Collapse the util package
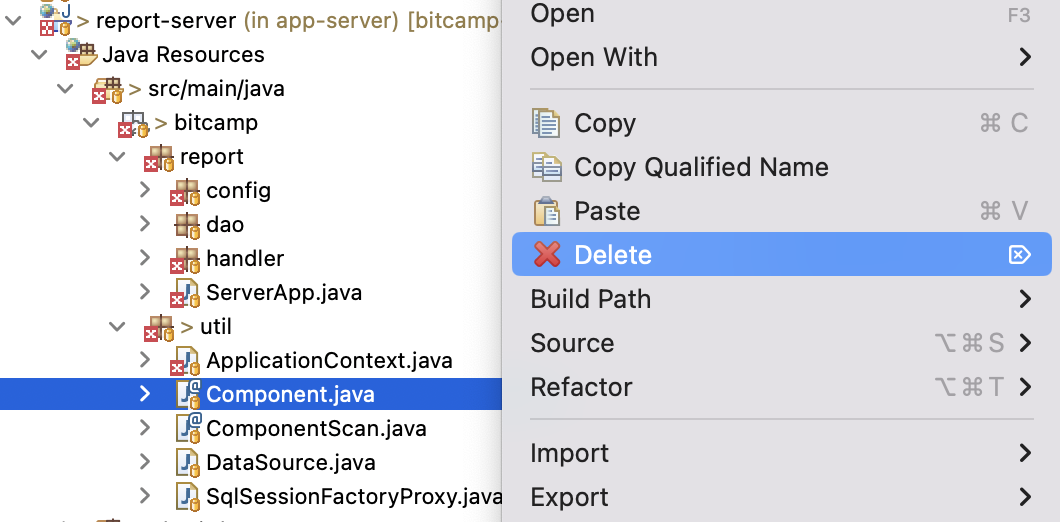Screen dimensions: 1060x522 coord(117,327)
